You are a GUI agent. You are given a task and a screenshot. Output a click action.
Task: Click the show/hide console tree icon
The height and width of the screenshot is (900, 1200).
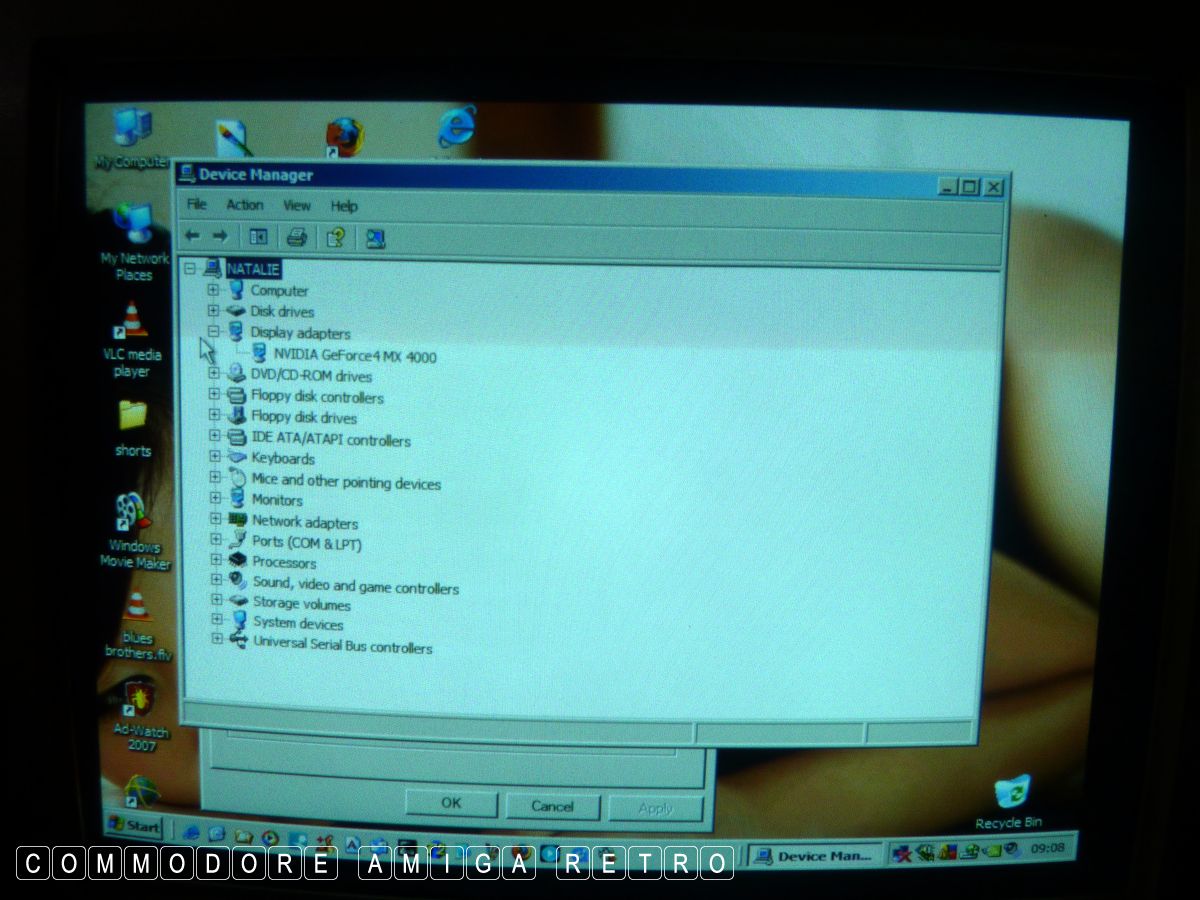[x=258, y=237]
